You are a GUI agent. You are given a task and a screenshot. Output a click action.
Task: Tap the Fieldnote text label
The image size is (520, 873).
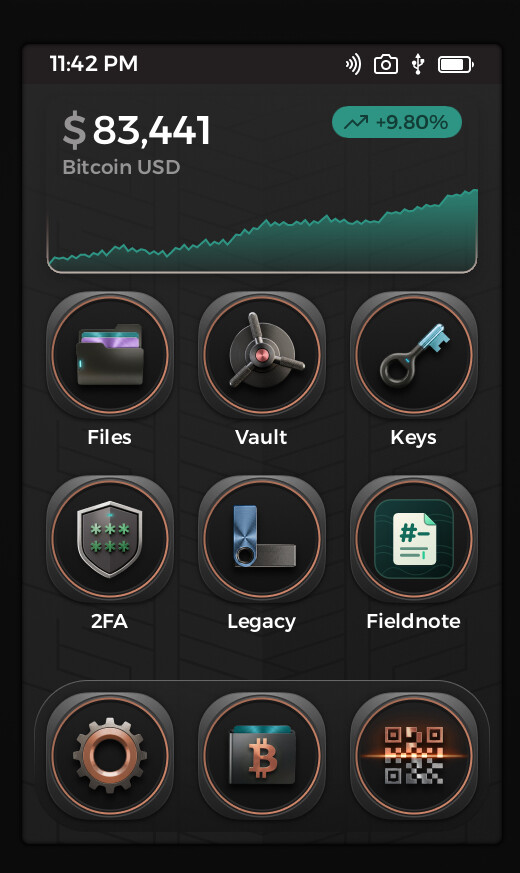(414, 621)
